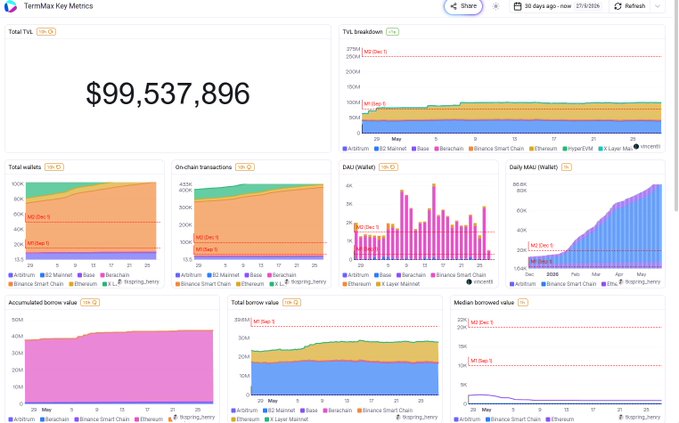Click the M1 (Sep 1) marker in TVL breakdown
The image size is (679, 423).
tap(375, 104)
